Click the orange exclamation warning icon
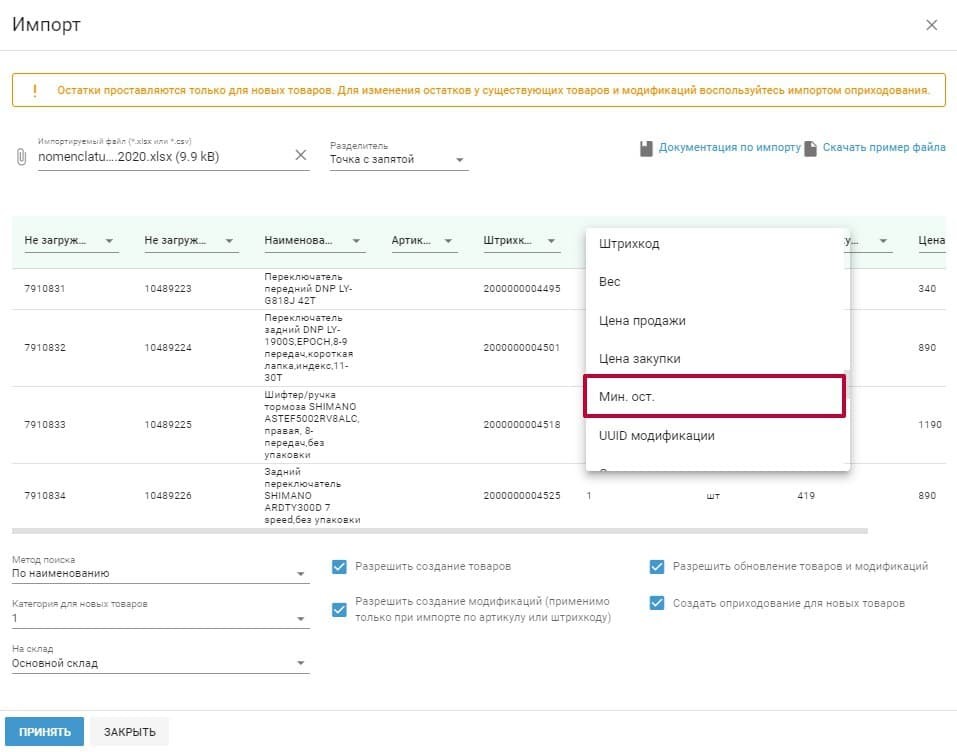 [x=35, y=90]
